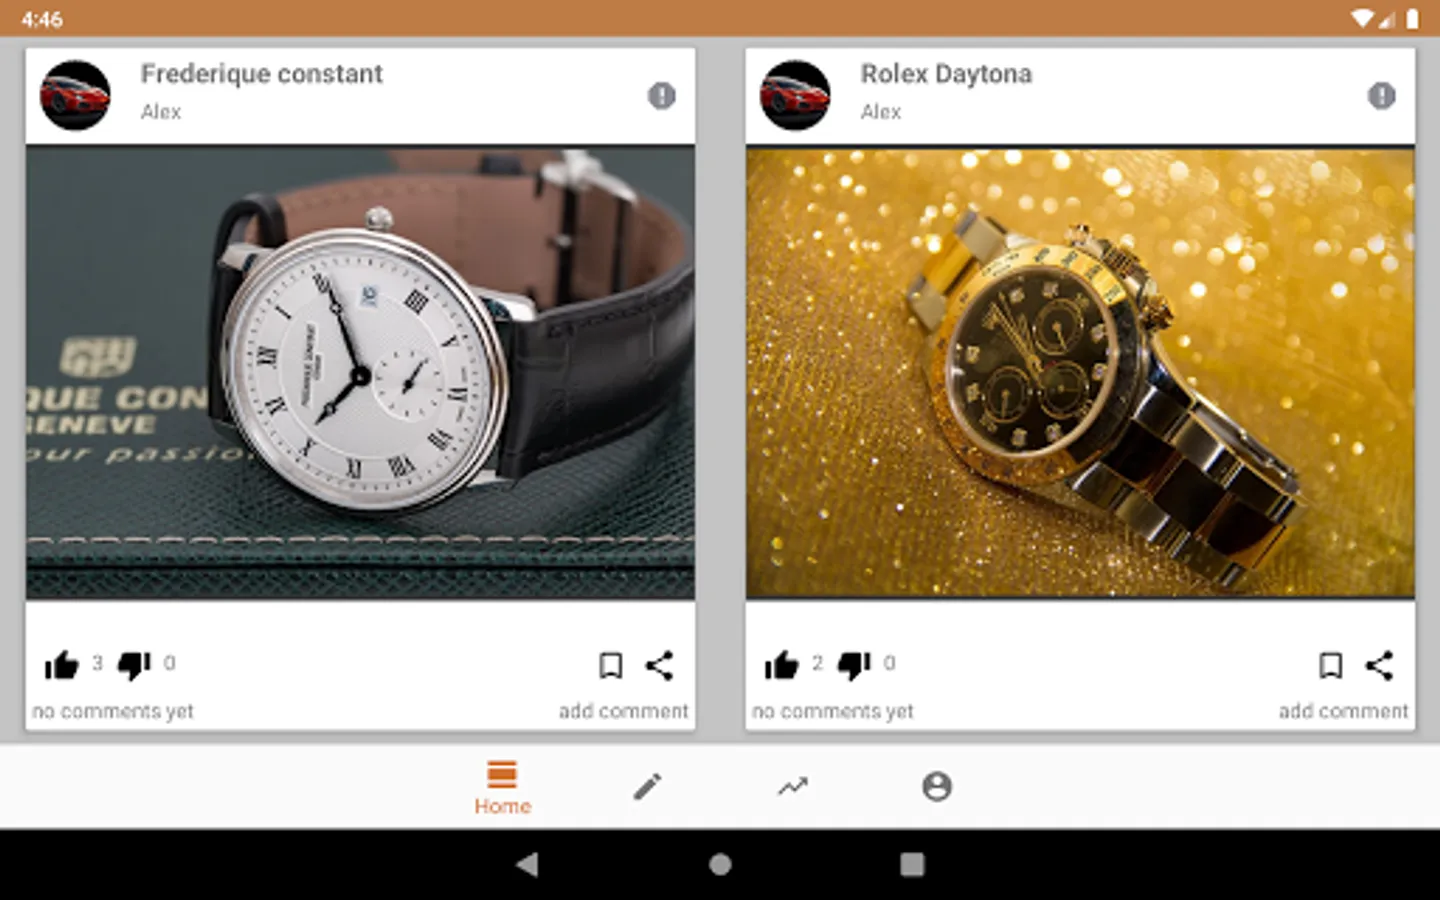
Task: Tap the like count 2 on Rolex Daytona
Action: 817,663
